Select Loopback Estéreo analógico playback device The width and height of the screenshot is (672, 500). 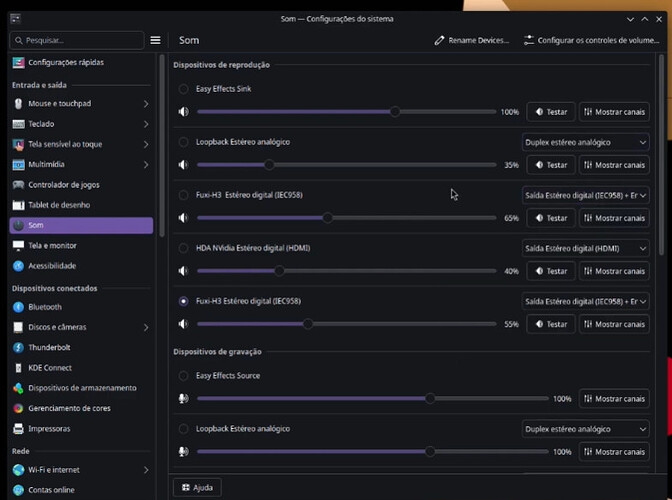183,142
